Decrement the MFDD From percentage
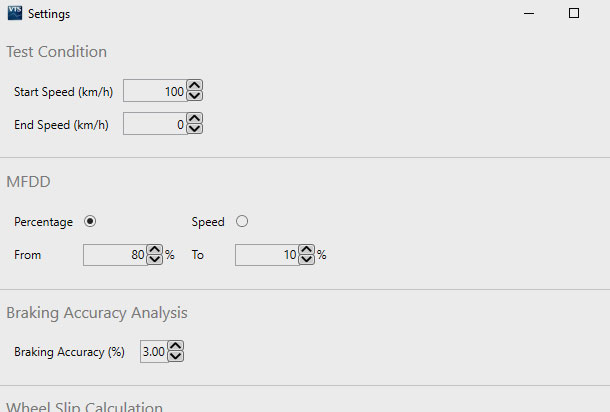 [155, 260]
